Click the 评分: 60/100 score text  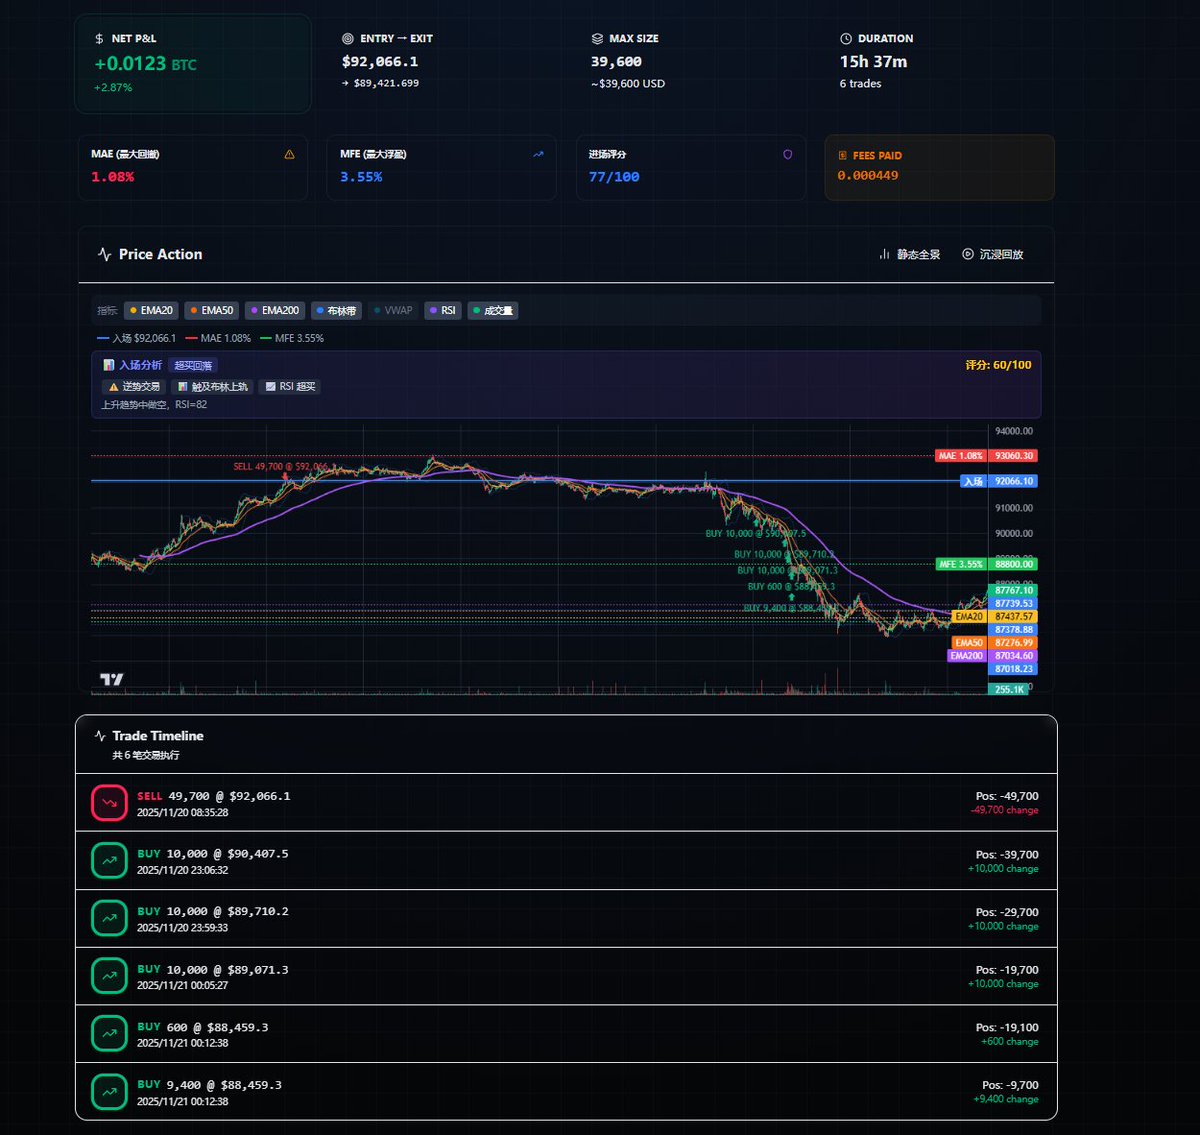click(998, 366)
